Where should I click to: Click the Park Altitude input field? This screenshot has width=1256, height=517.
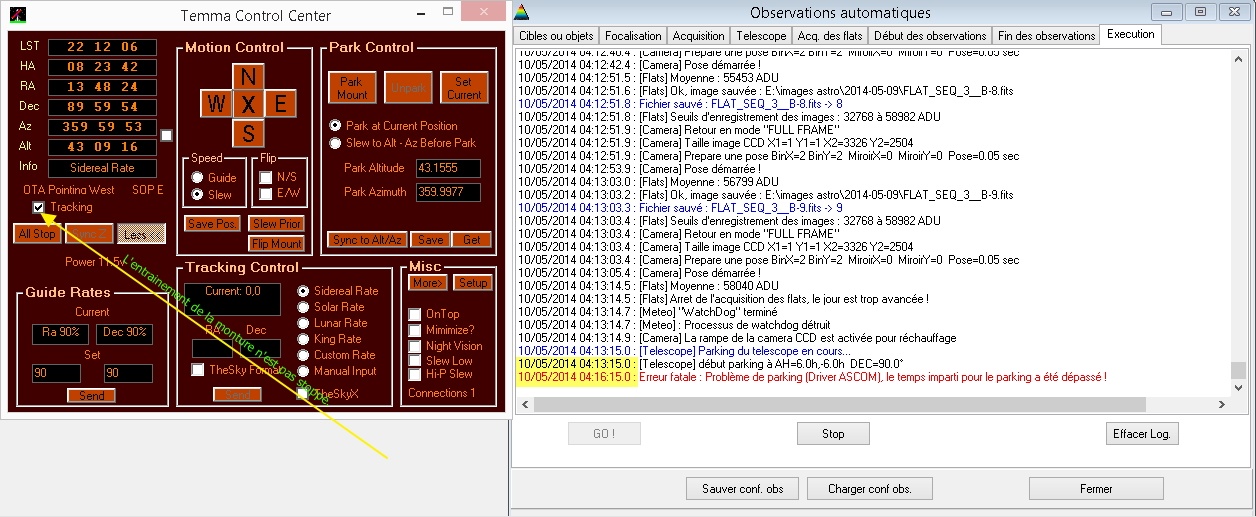point(448,168)
